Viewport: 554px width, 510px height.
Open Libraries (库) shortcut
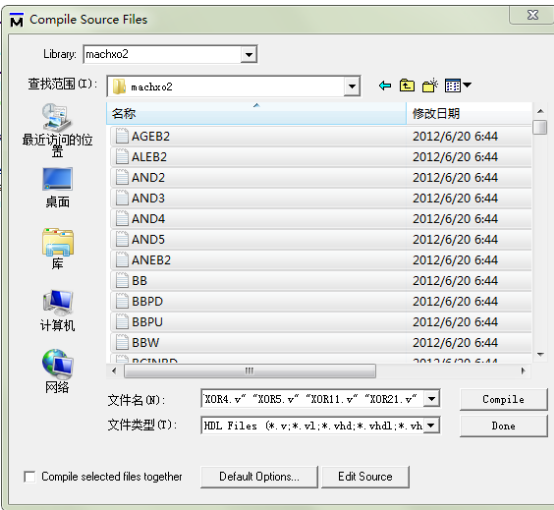pyautogui.click(x=58, y=249)
